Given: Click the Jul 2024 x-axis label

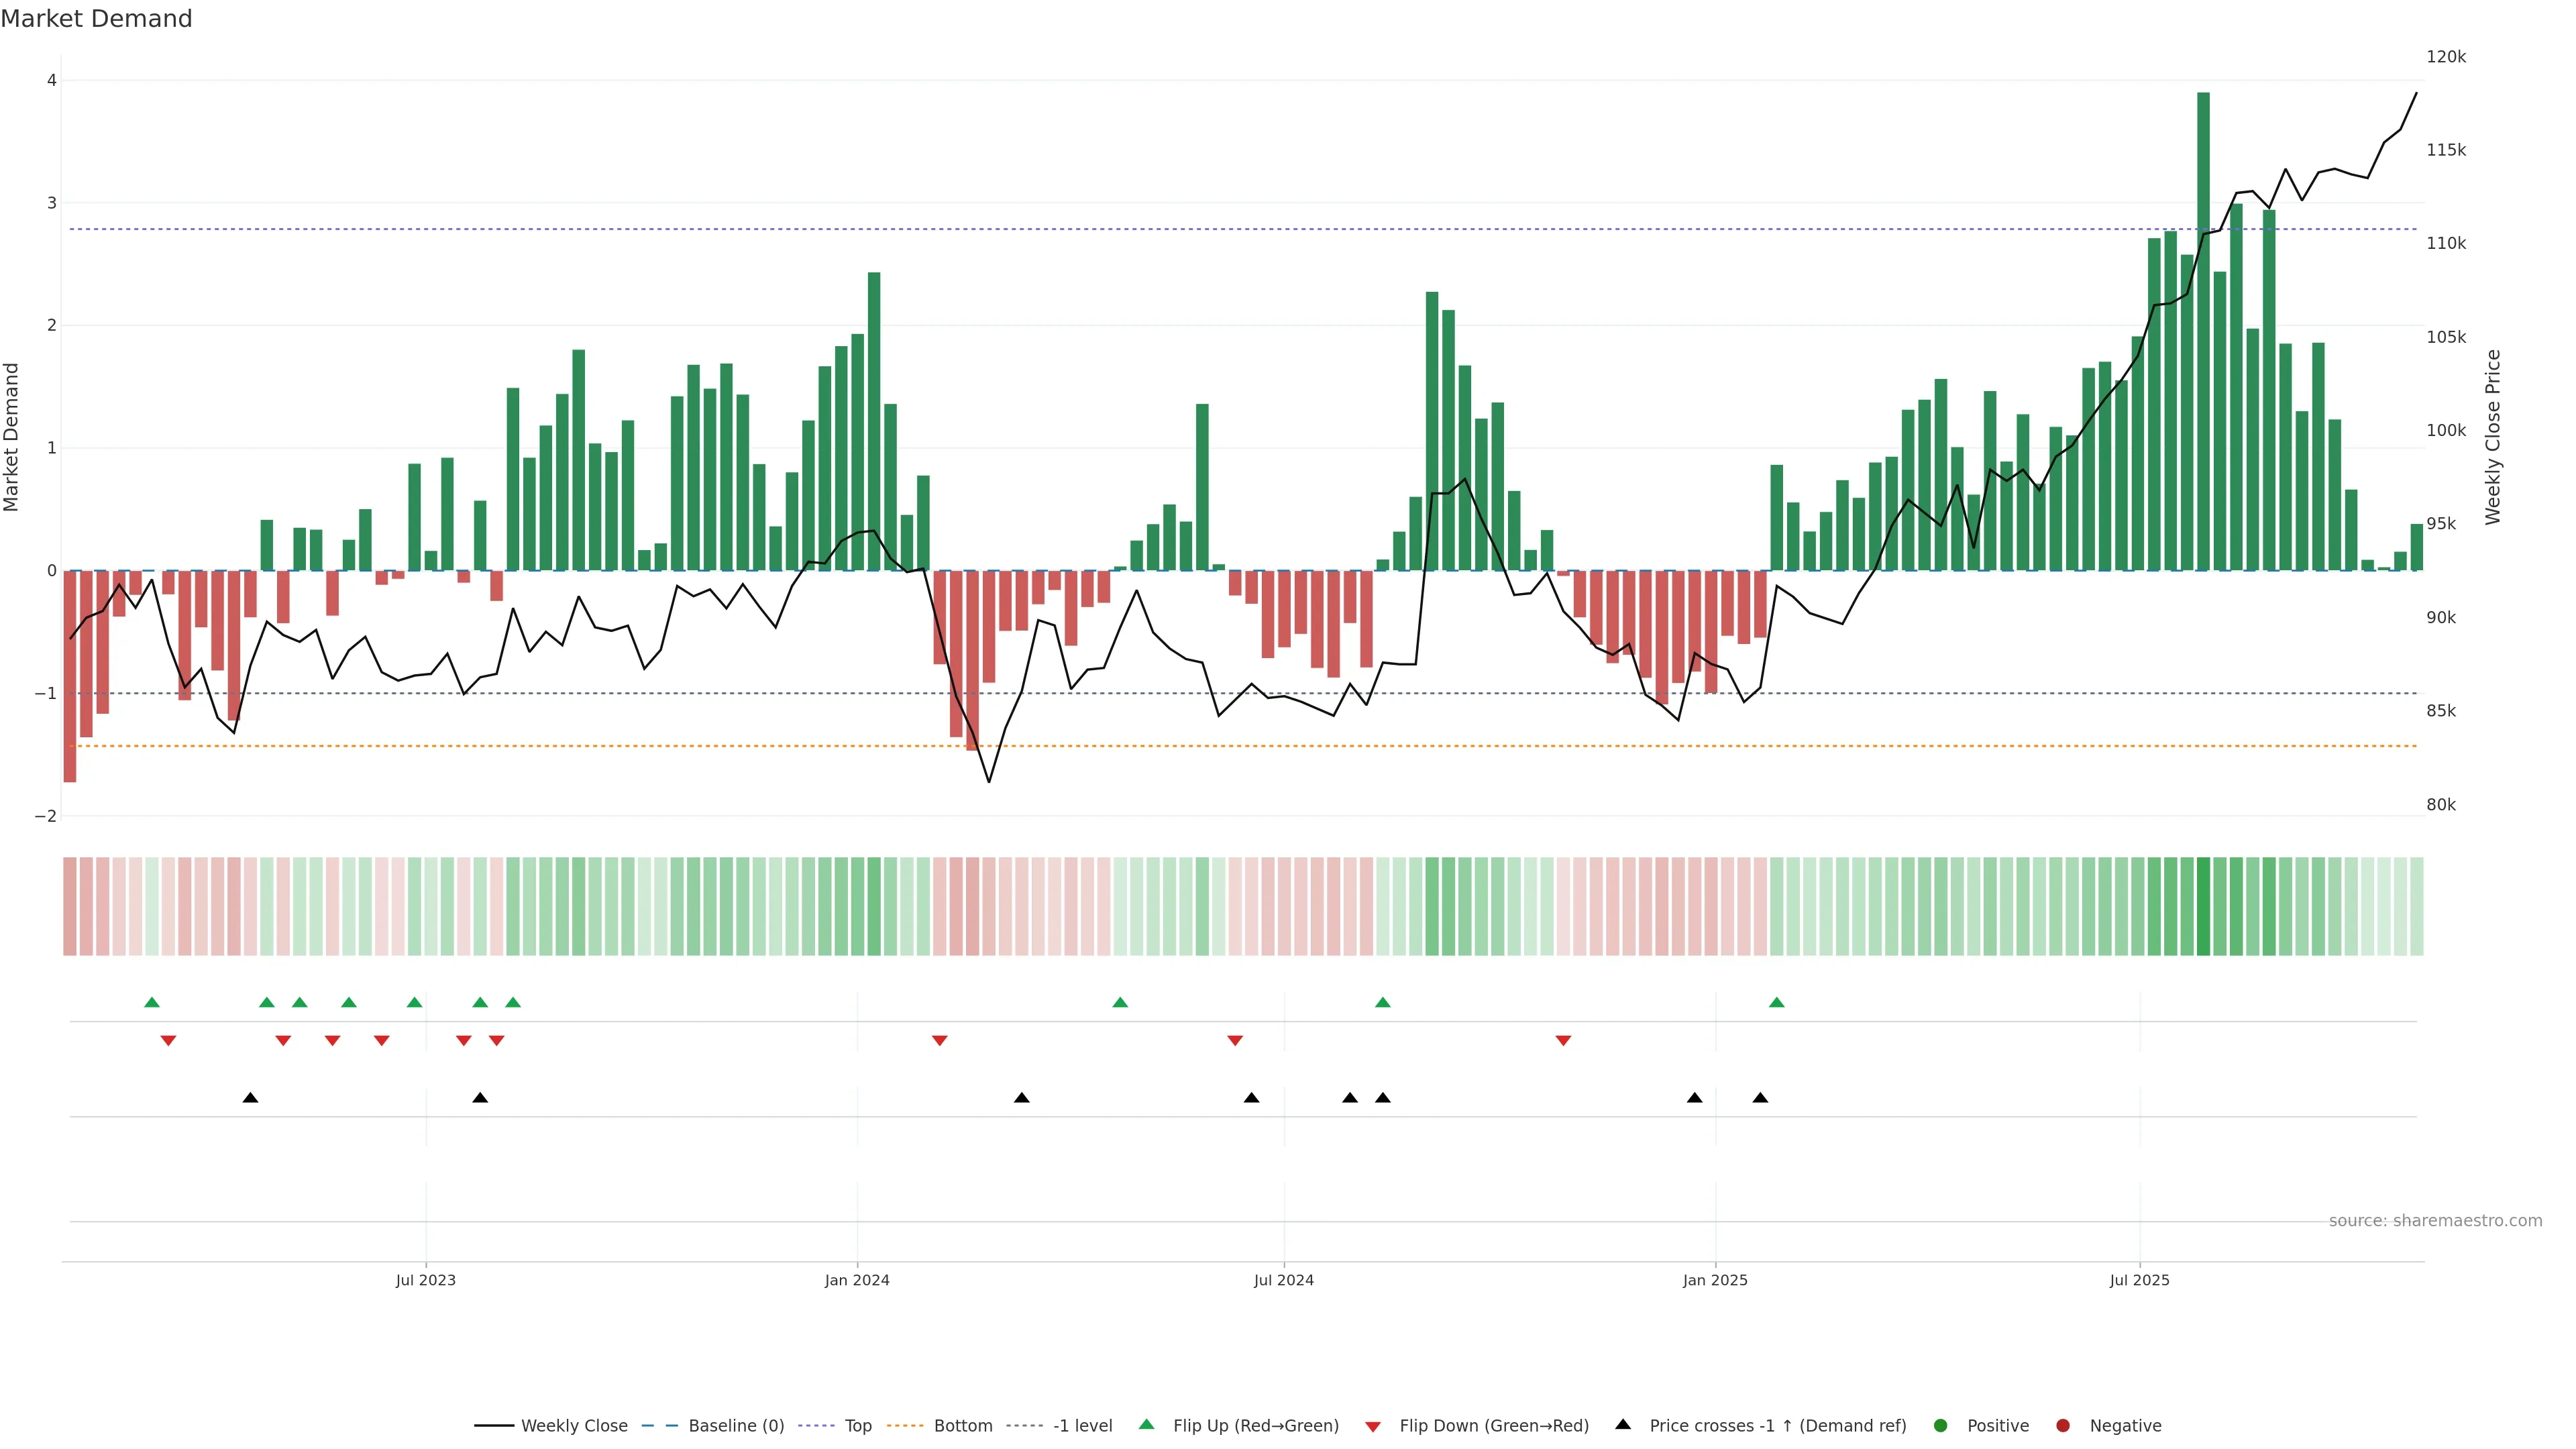Looking at the screenshot, I should point(1283,1280).
